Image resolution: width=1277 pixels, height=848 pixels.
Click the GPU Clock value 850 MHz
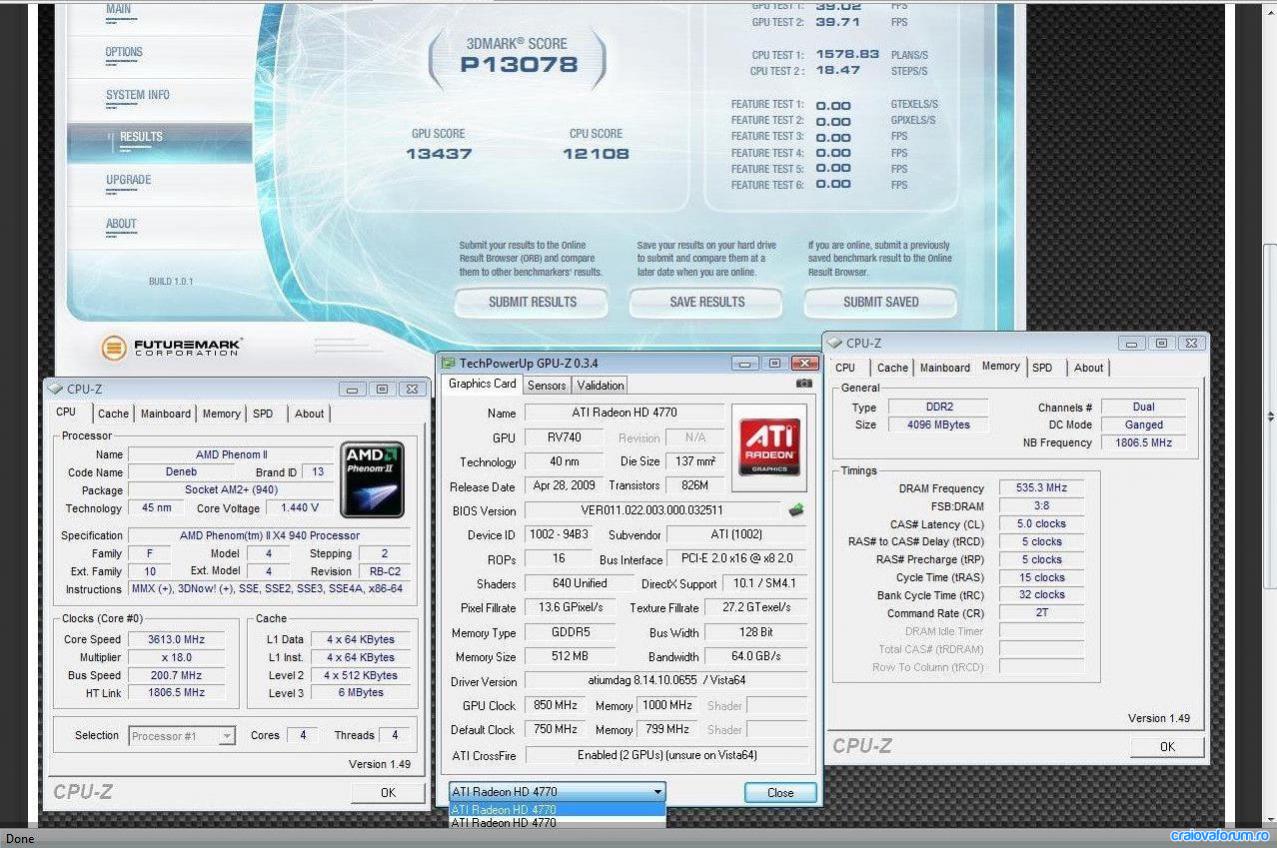click(555, 706)
